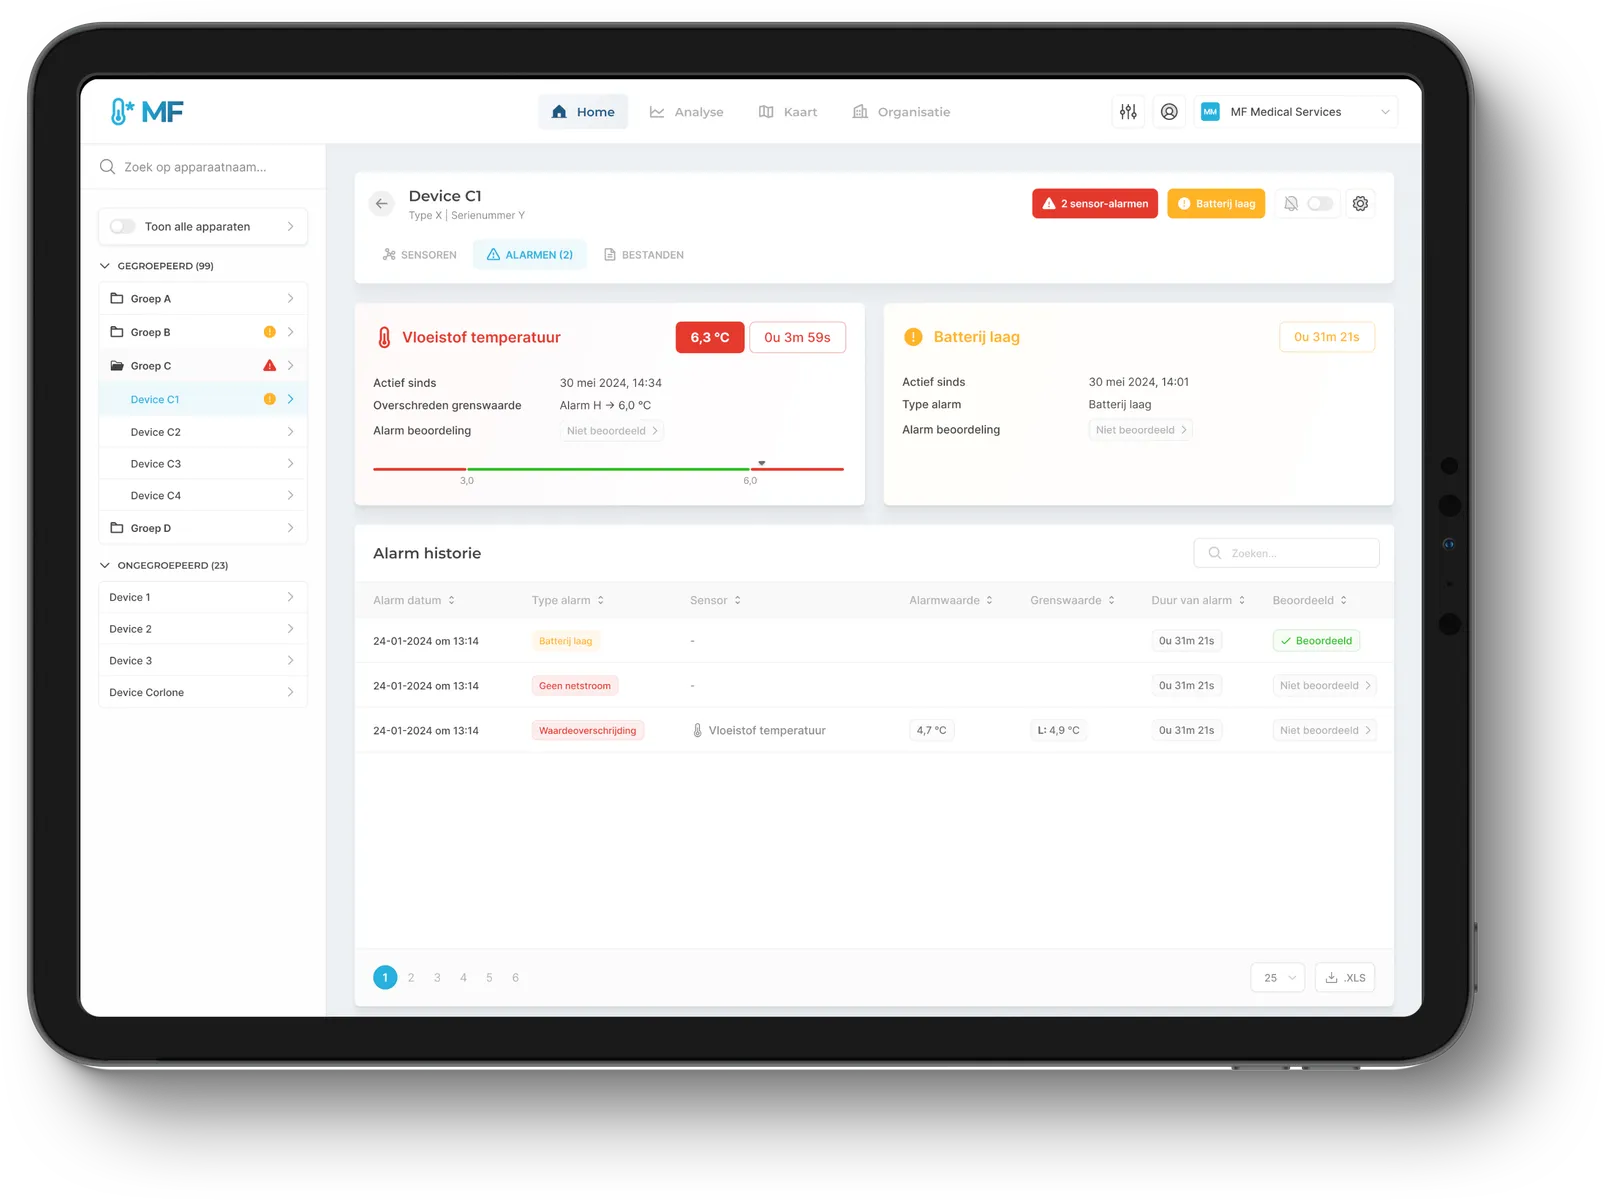Click Device C1 orange warning indicator
The image size is (1605, 1200).
tap(269, 399)
